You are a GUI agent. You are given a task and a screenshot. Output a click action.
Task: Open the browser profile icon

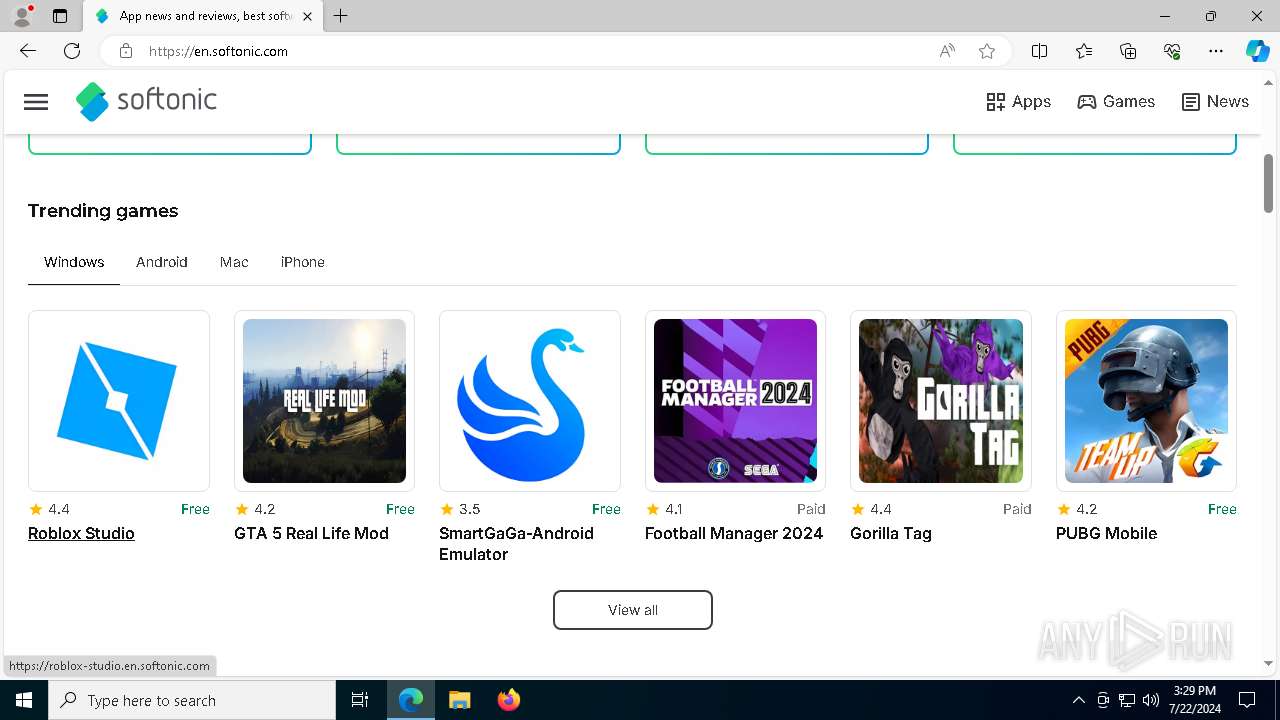(x=22, y=16)
